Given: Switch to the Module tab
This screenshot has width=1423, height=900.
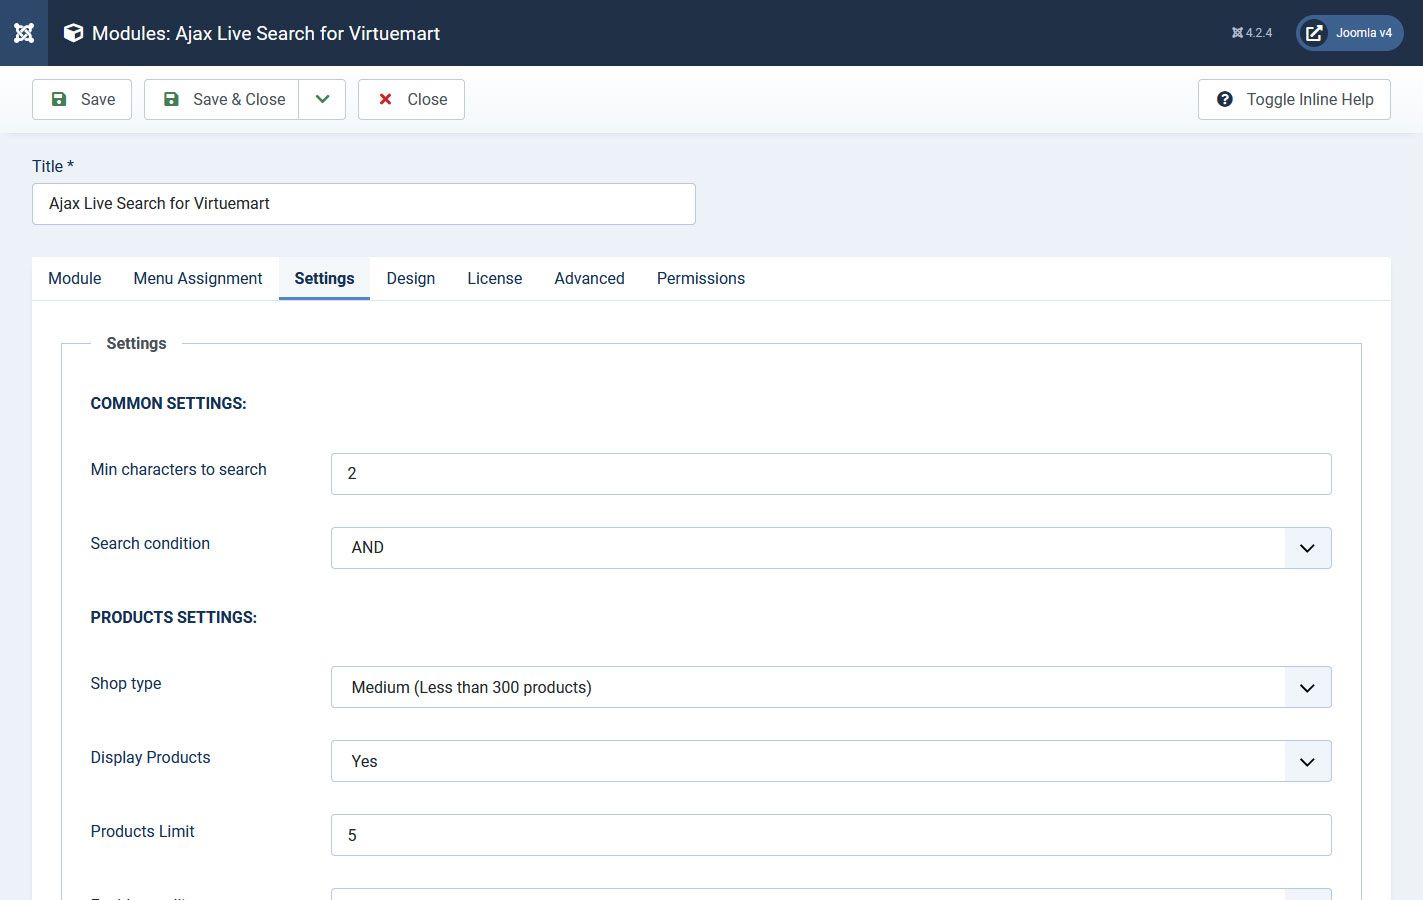Looking at the screenshot, I should pyautogui.click(x=75, y=279).
